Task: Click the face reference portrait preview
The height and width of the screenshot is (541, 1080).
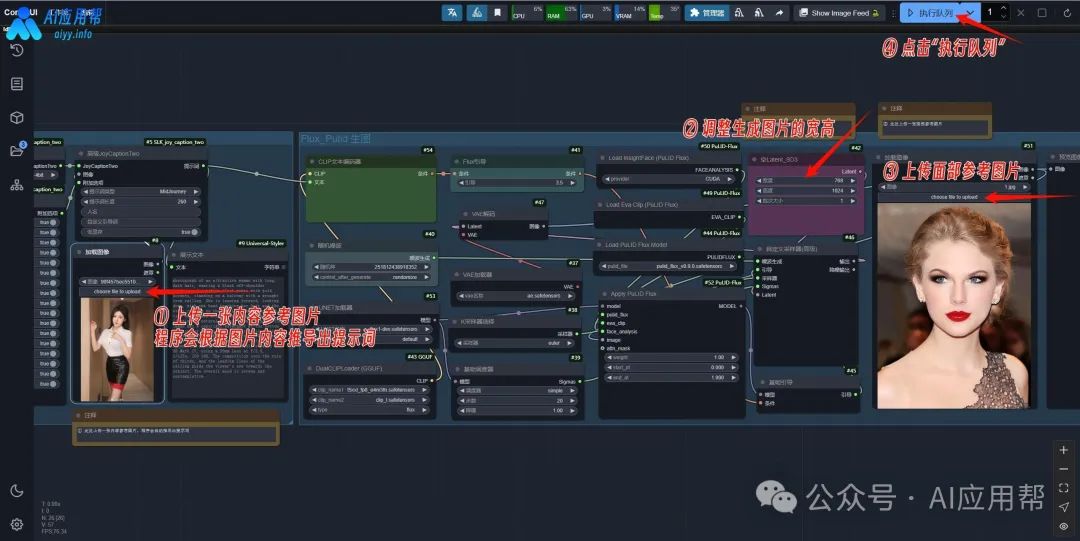Action: pyautogui.click(x=954, y=305)
